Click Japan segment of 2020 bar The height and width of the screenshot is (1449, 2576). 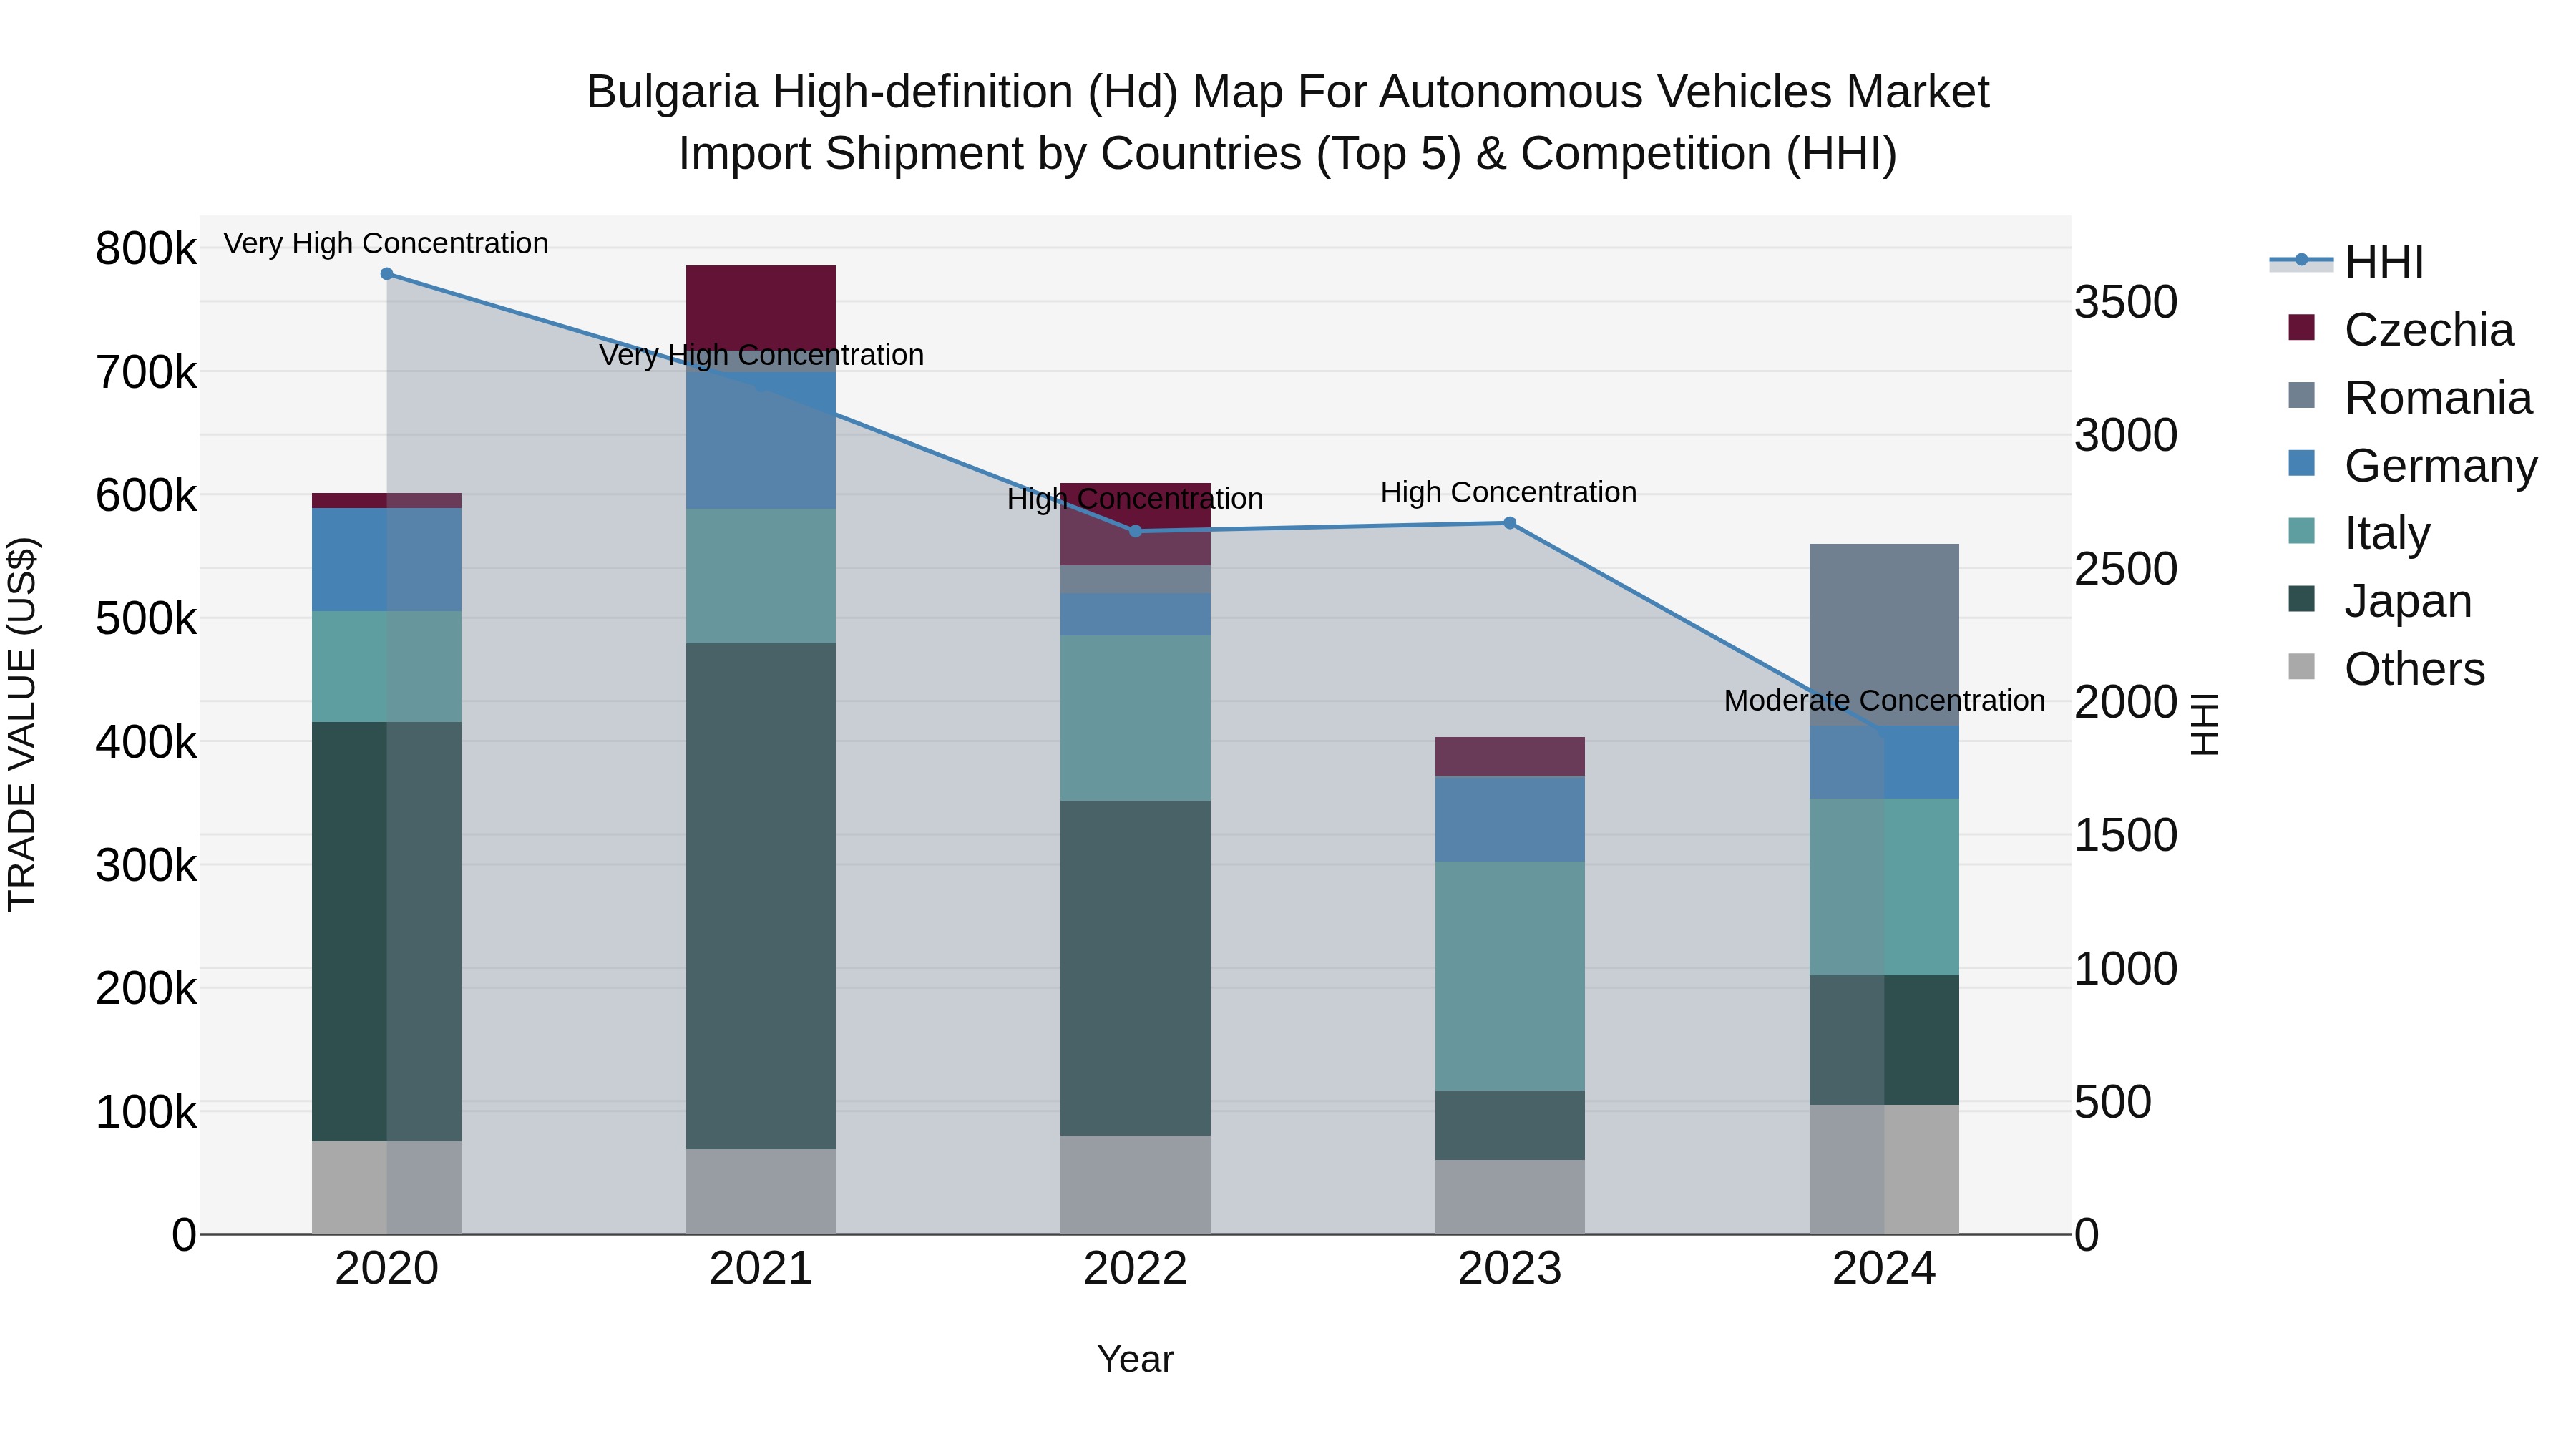click(x=387, y=932)
